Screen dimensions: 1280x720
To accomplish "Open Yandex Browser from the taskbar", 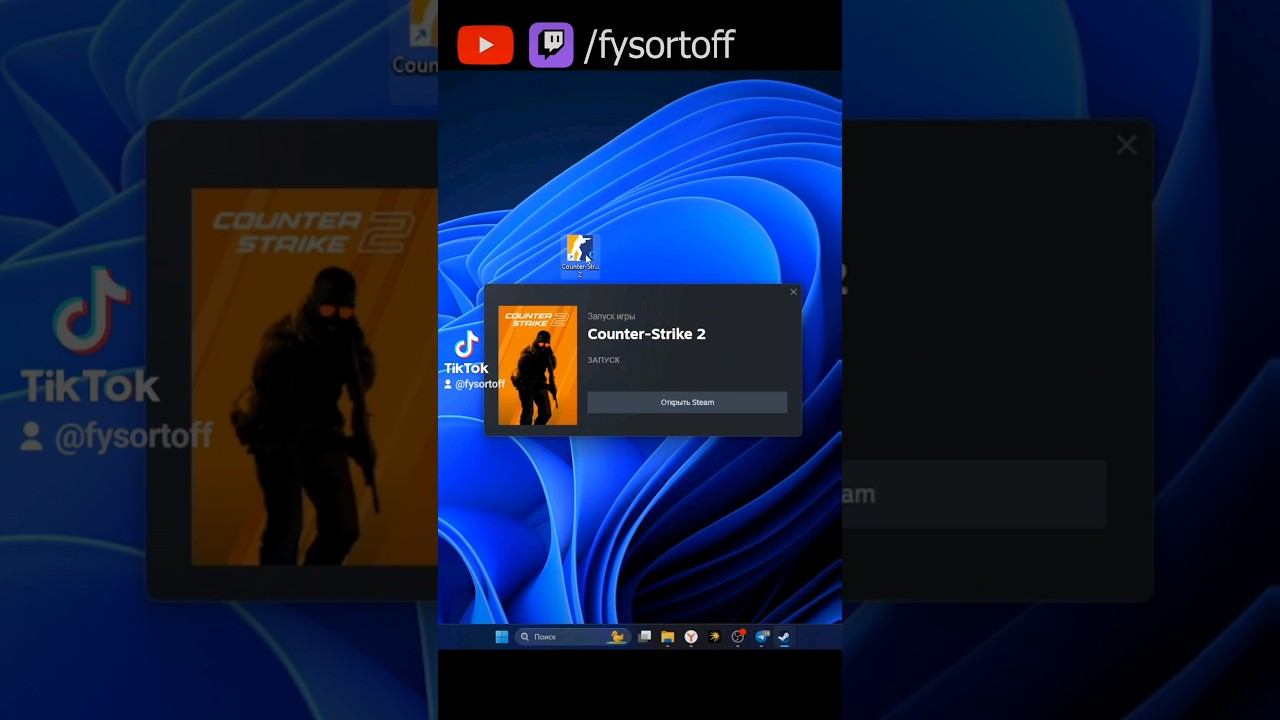I will tap(691, 637).
